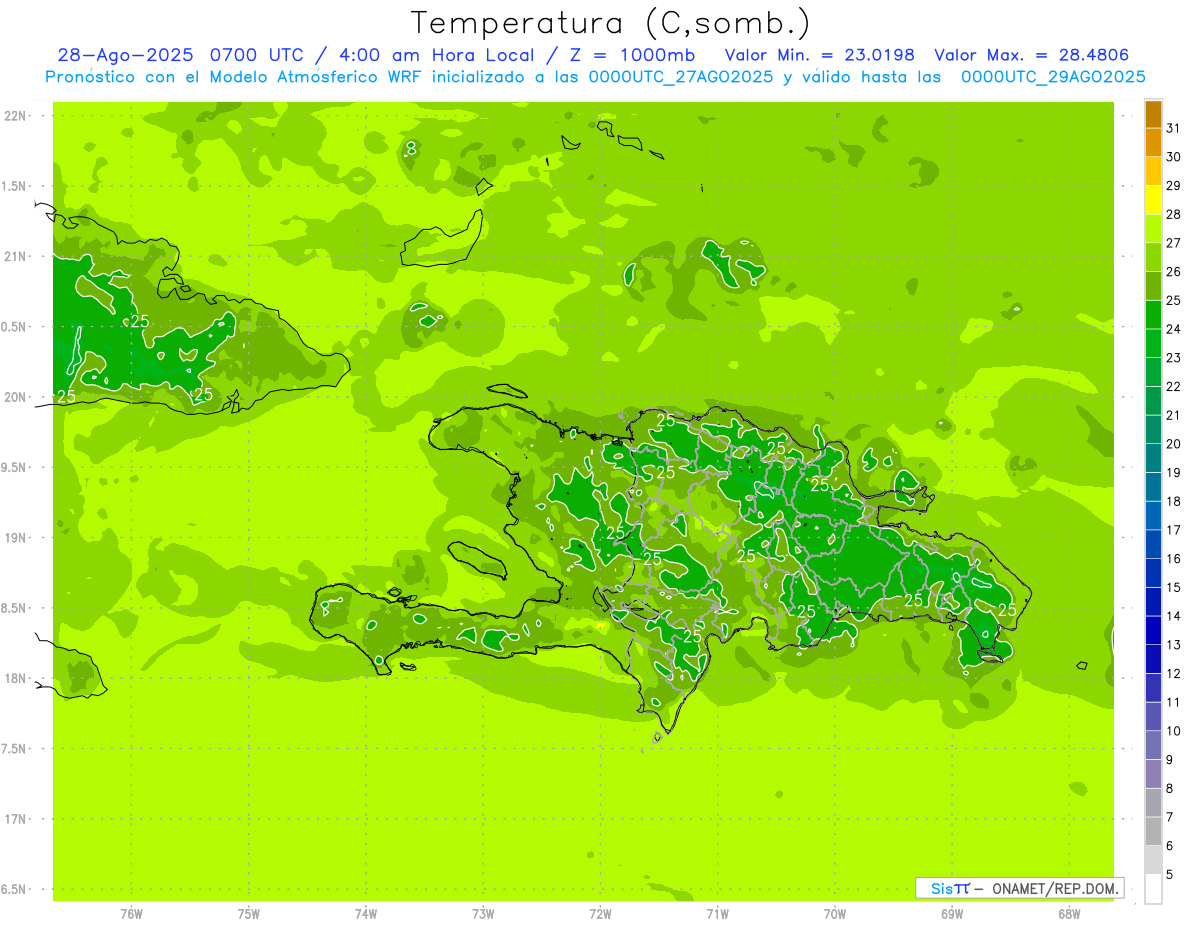Click the '20N' latitude axis label
Viewport: 1200px width, 927px height.
point(17,397)
